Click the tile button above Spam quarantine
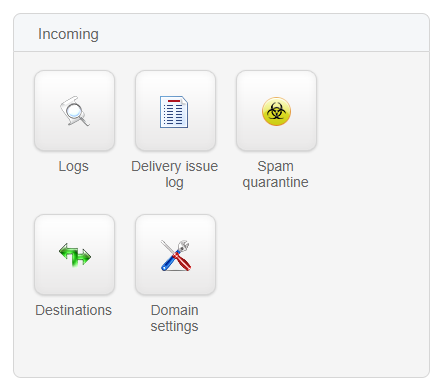The height and width of the screenshot is (391, 446). pos(277,111)
